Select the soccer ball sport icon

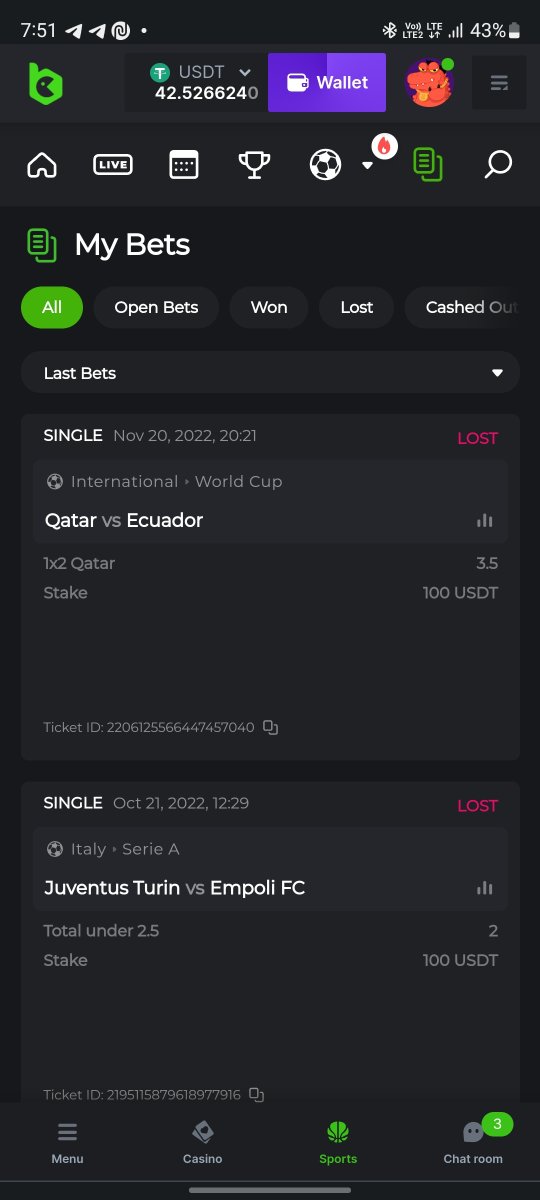(325, 165)
